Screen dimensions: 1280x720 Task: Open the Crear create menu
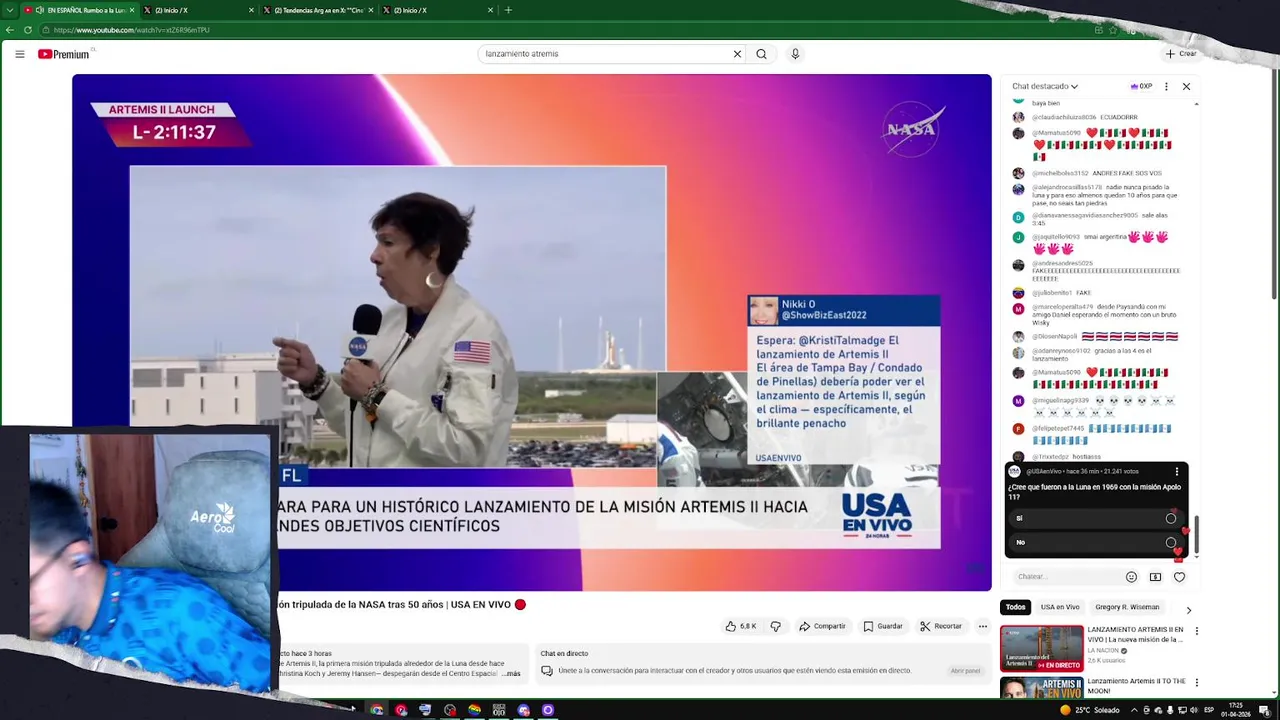tap(1180, 54)
